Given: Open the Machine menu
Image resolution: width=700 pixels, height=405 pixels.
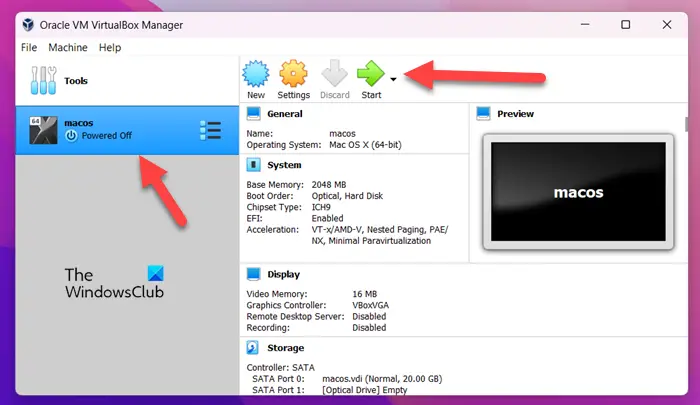Looking at the screenshot, I should click(68, 47).
